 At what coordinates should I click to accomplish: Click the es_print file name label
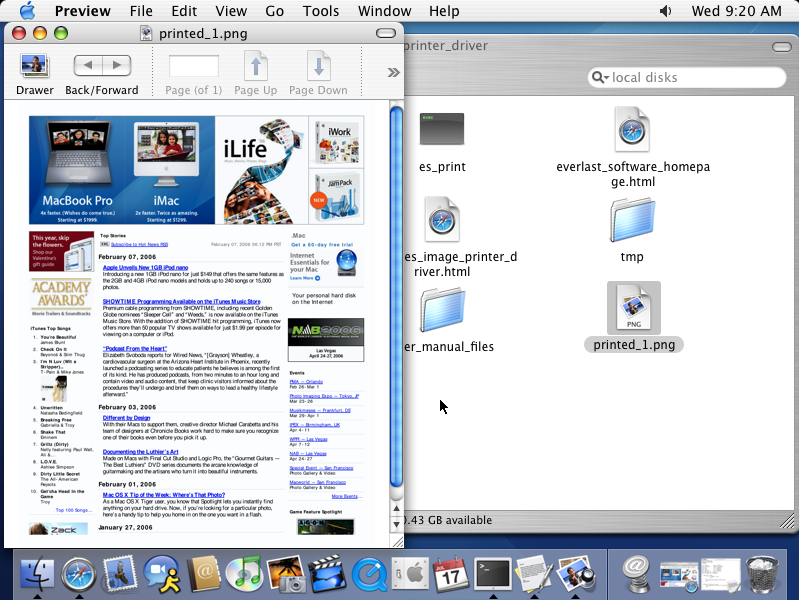442,167
